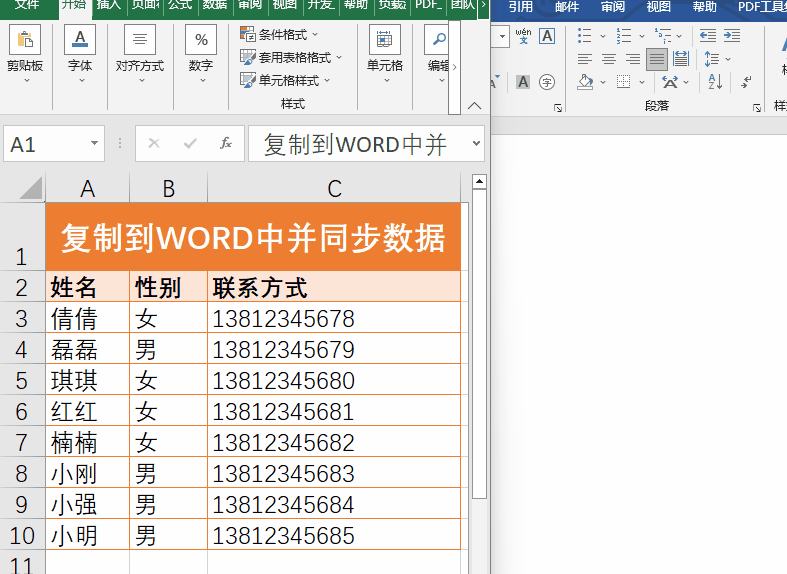Viewport: 787px width, 574px height.
Task: Expand the numbered list dropdown arrow in Word
Action: (x=642, y=36)
